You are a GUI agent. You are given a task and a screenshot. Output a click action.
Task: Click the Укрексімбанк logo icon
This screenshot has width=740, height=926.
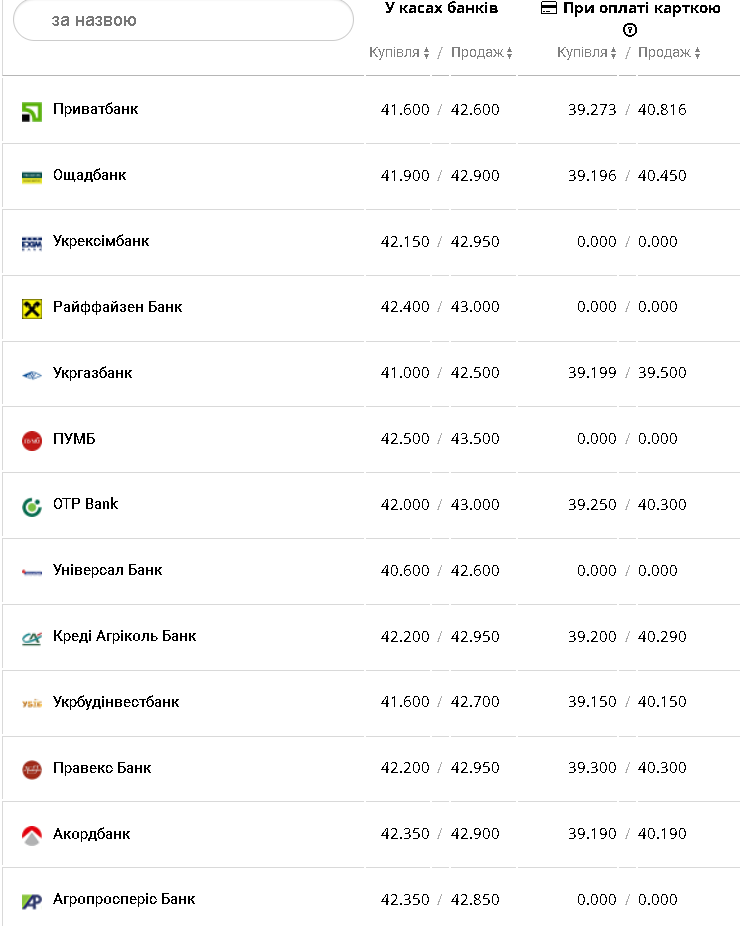[x=32, y=243]
